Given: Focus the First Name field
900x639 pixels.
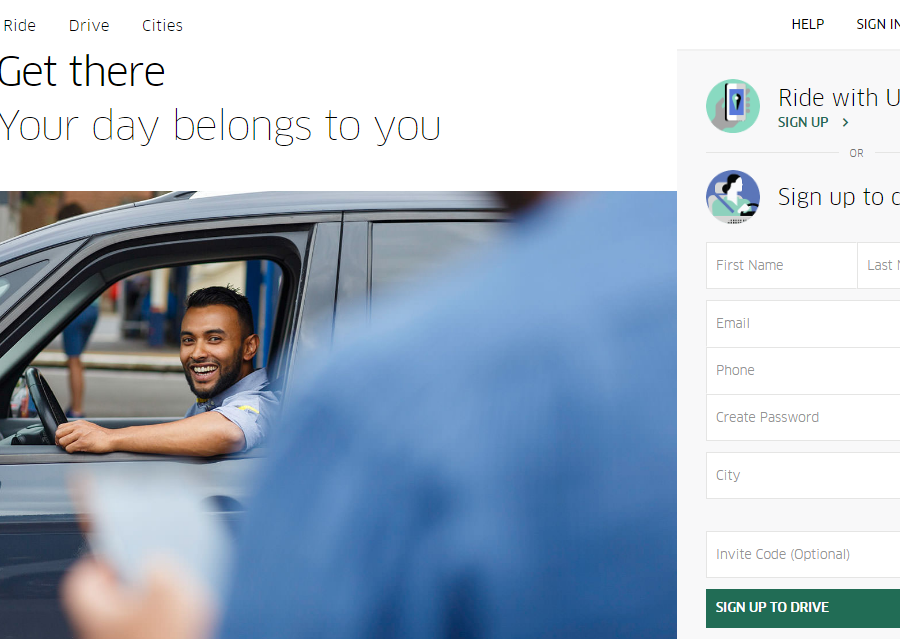Looking at the screenshot, I should click(781, 265).
